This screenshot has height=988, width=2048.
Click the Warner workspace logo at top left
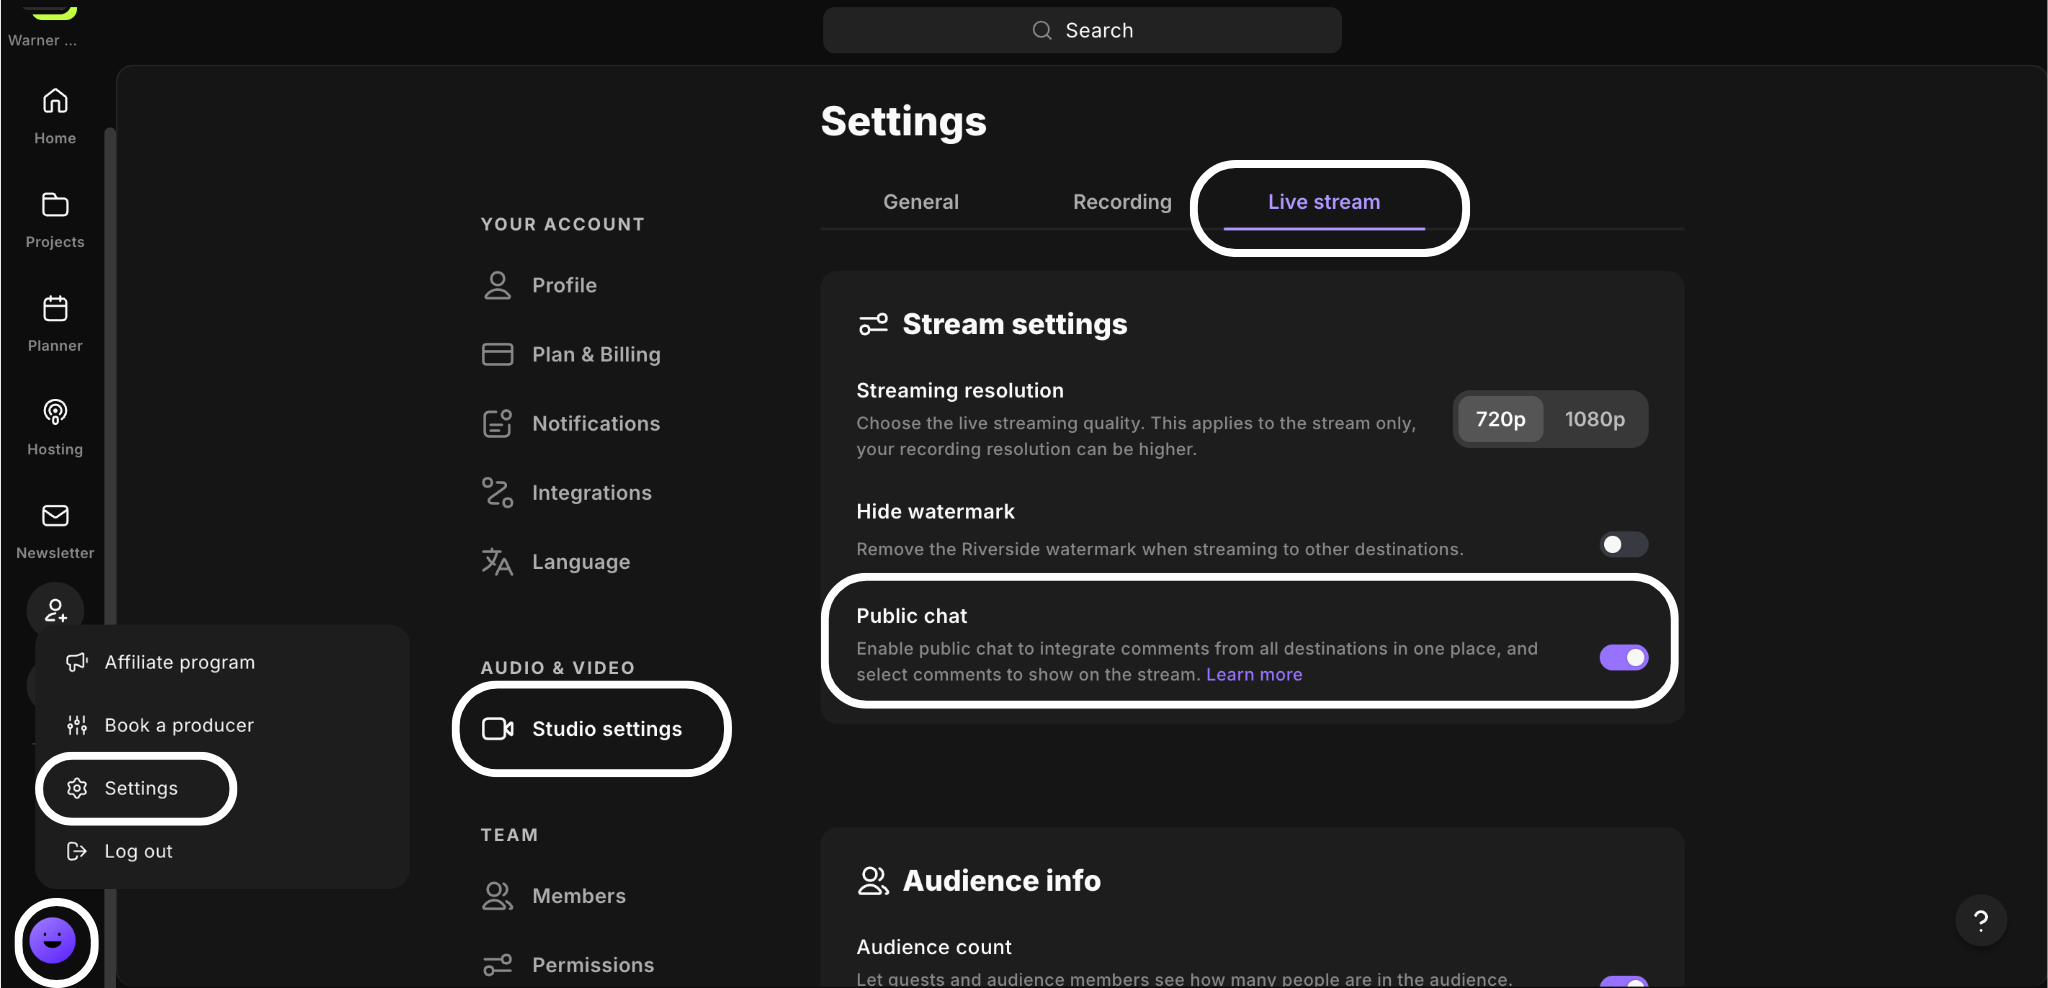50,12
